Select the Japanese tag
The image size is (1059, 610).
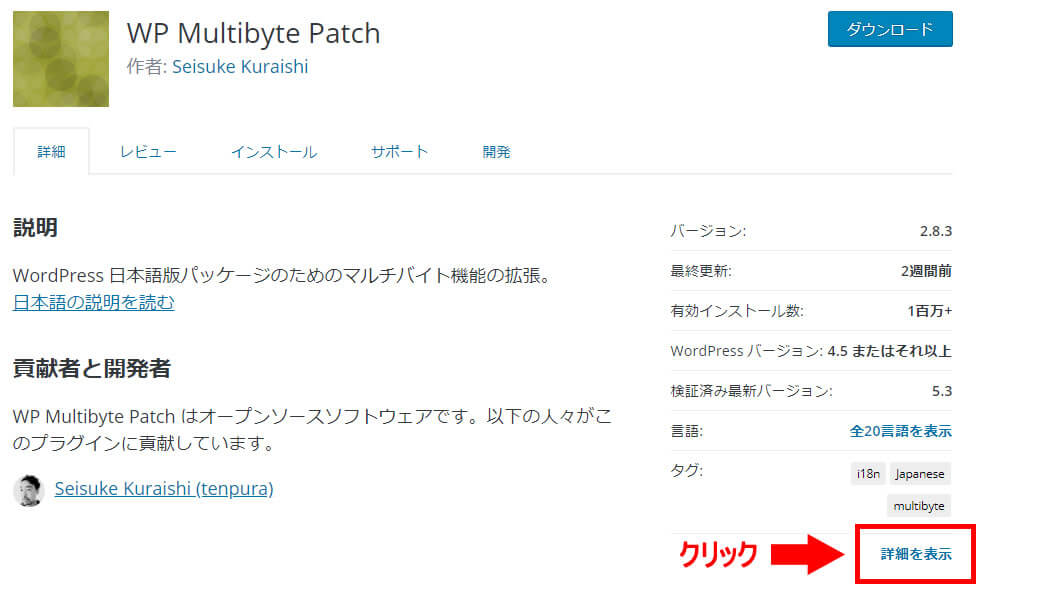pyautogui.click(x=919, y=474)
